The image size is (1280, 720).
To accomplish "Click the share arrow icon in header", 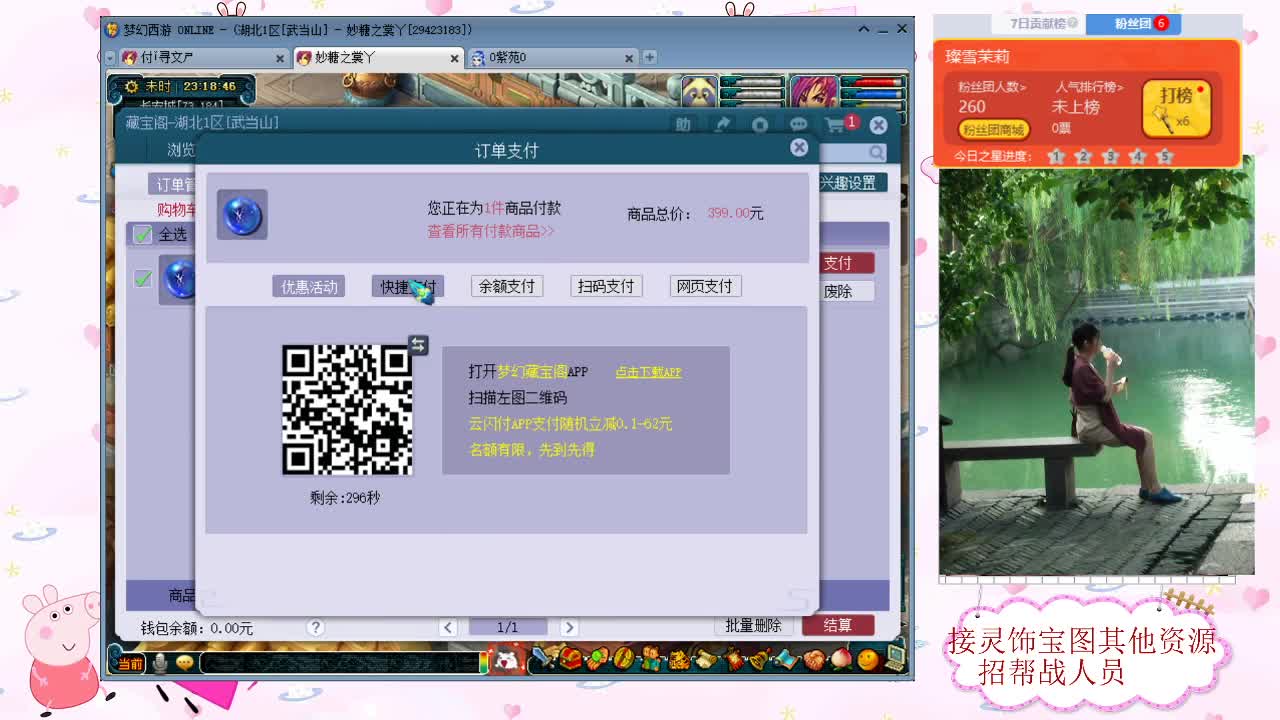I will (721, 125).
